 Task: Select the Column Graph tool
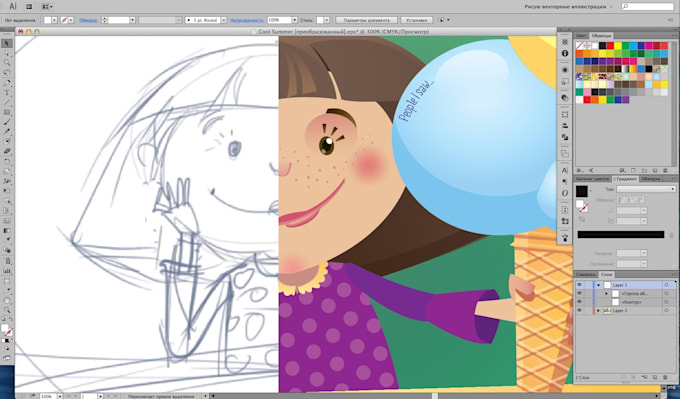point(7,271)
